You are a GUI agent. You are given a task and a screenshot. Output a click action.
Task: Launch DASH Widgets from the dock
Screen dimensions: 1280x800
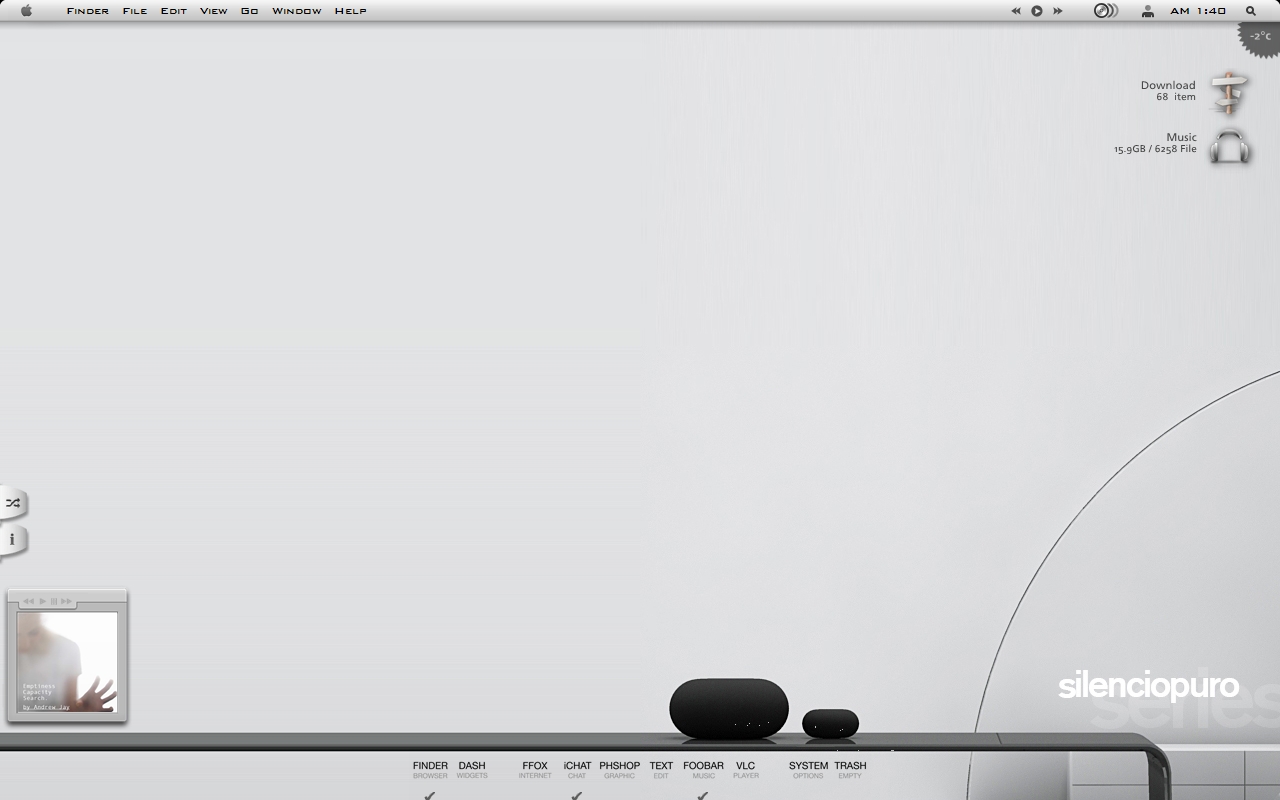tap(472, 769)
